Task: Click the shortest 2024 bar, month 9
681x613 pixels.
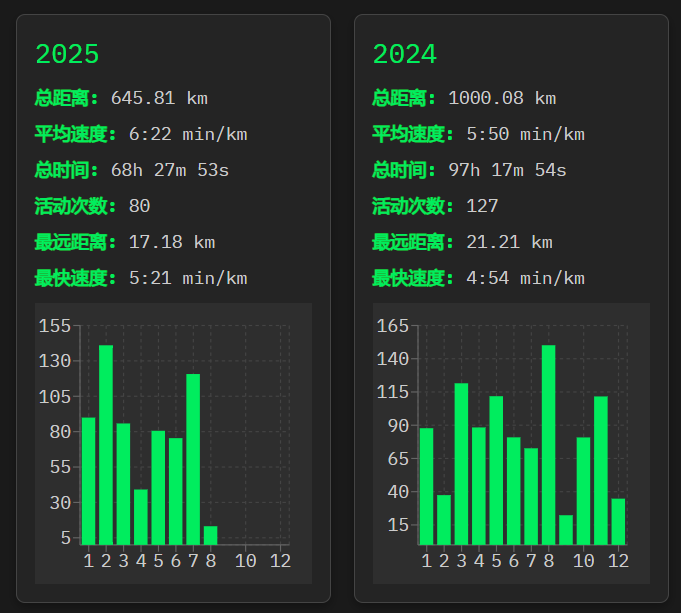Action: point(566,530)
